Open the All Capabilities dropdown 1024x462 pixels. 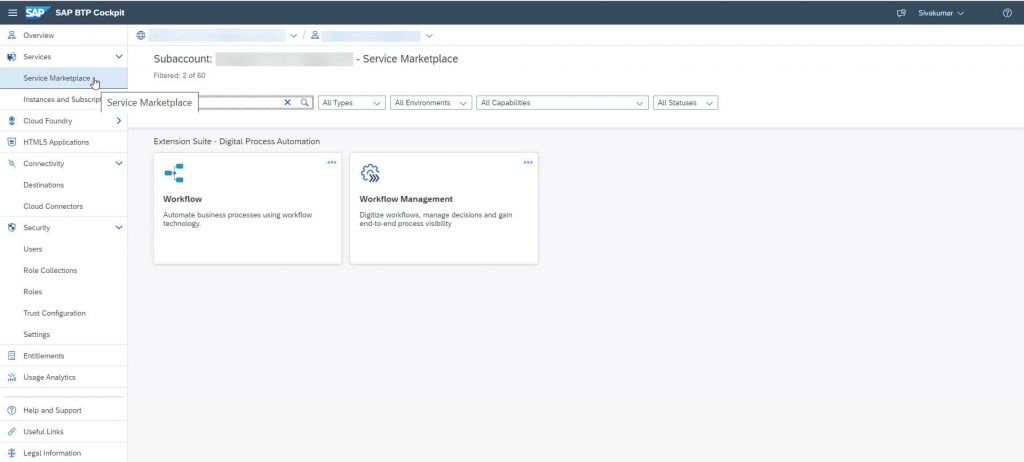[562, 103]
